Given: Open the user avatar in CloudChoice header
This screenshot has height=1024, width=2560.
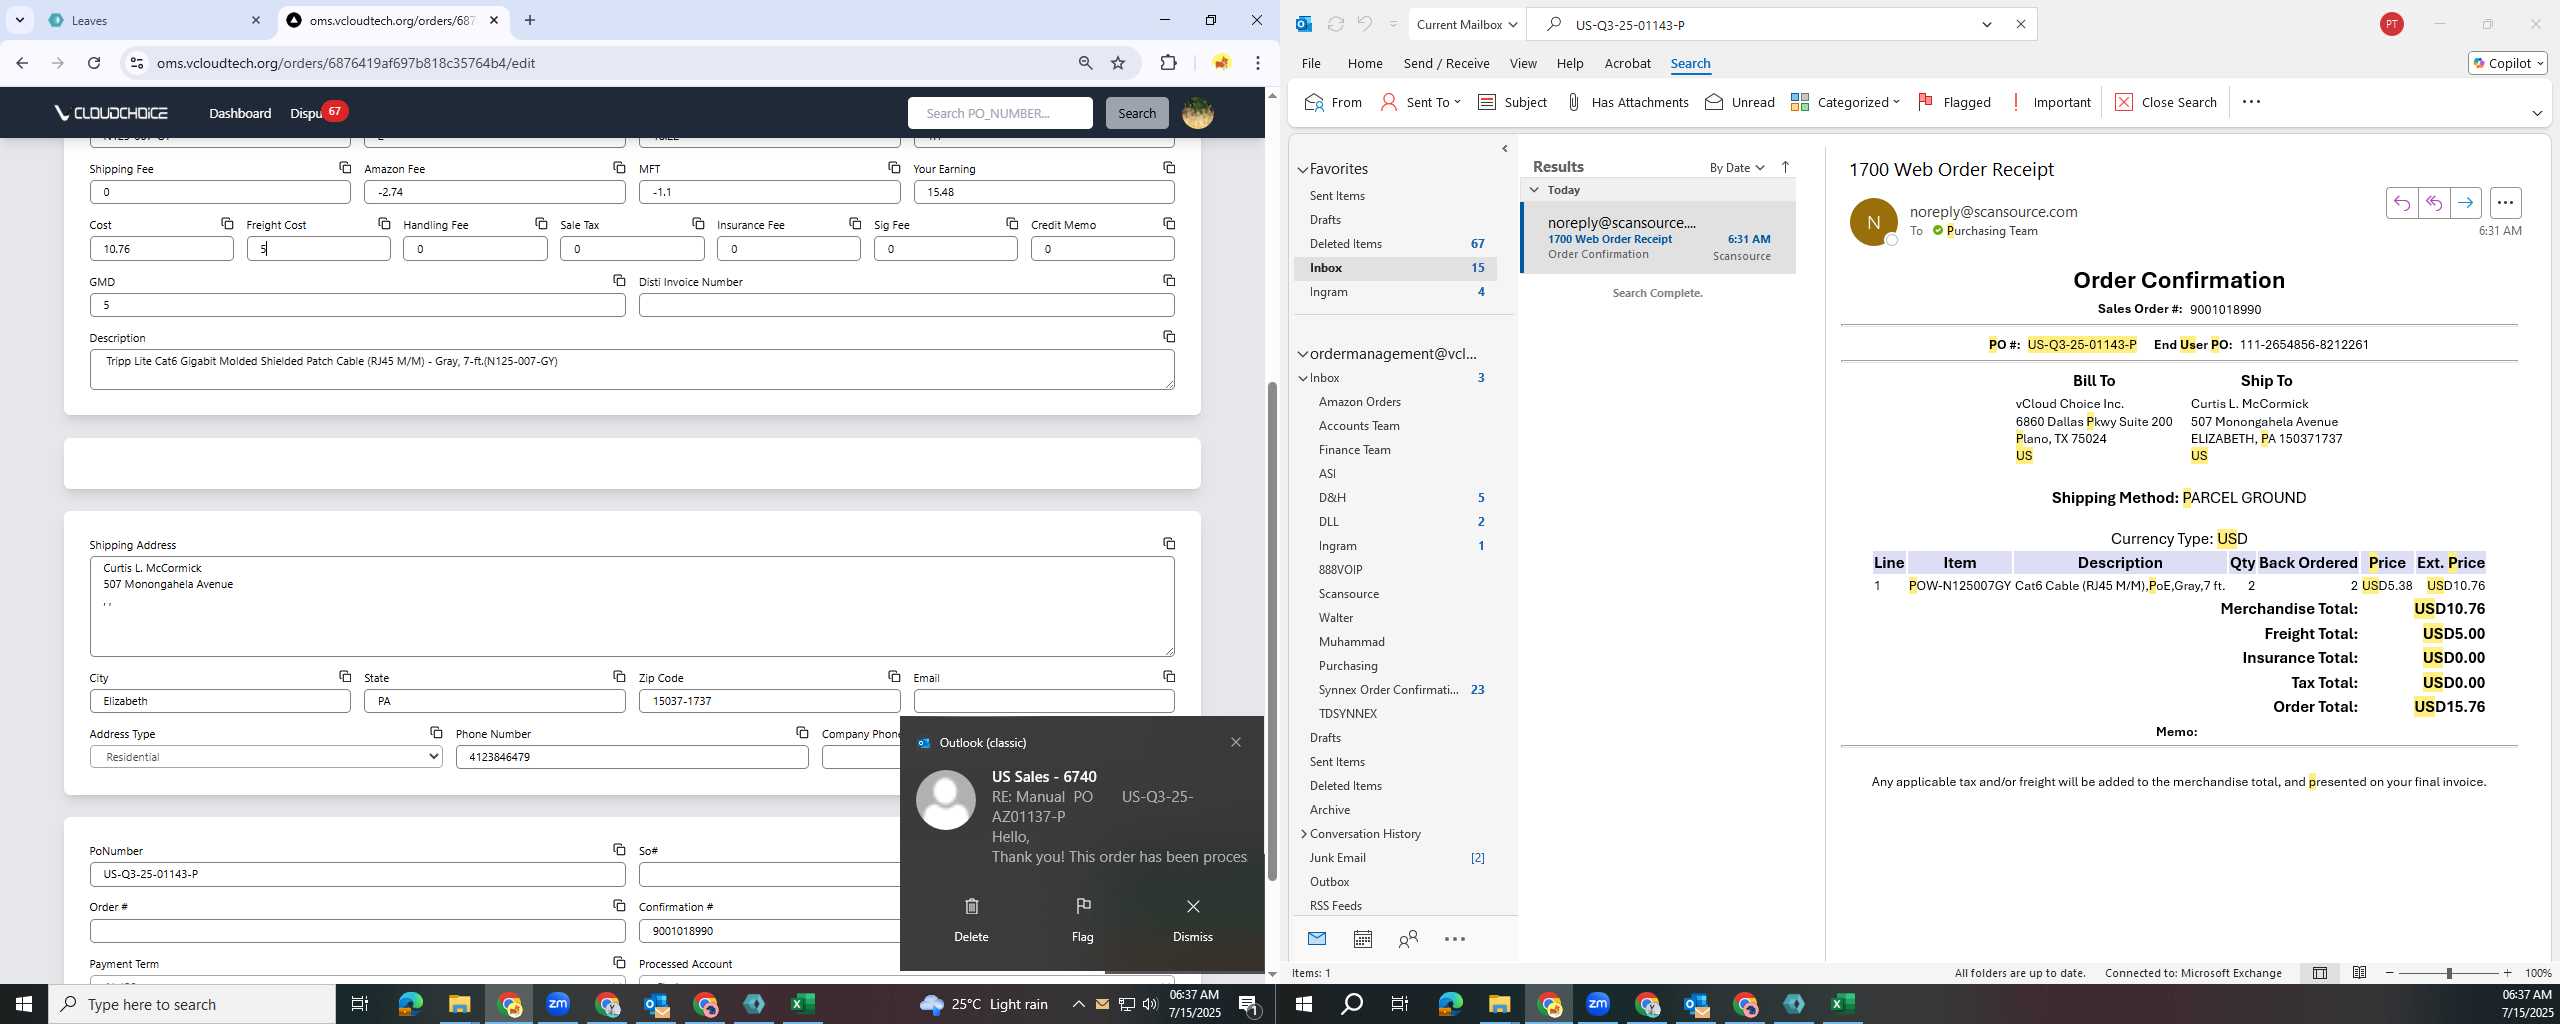Looking at the screenshot, I should pyautogui.click(x=1197, y=113).
